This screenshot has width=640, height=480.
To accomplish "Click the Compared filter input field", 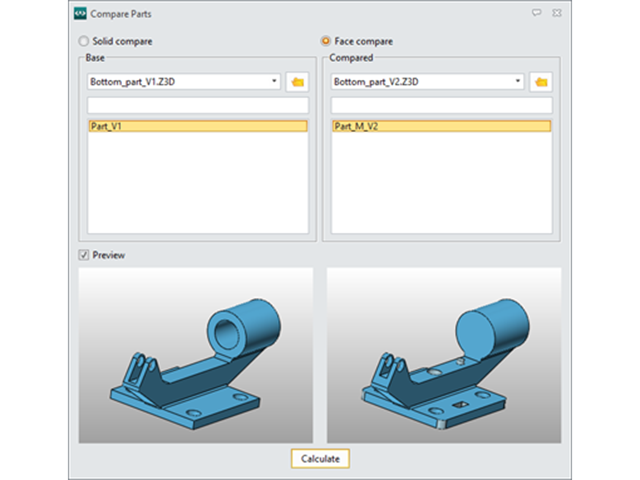I will (442, 105).
